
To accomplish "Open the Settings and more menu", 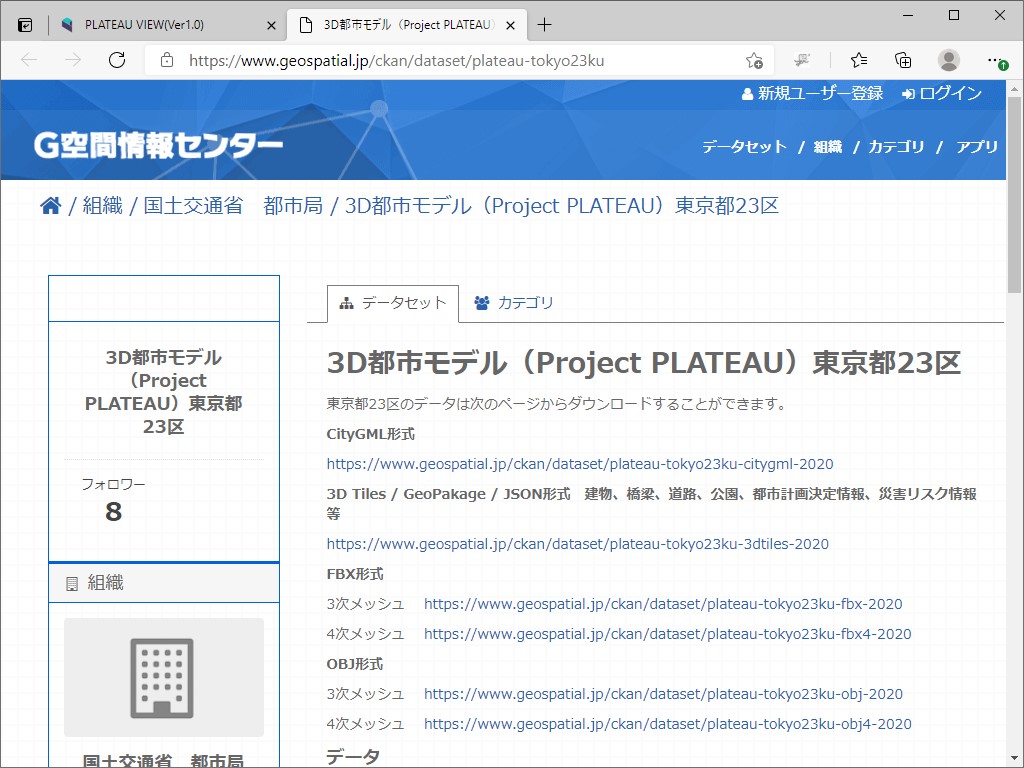I will (994, 60).
